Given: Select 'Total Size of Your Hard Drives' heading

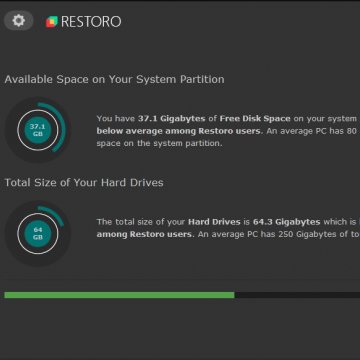Looking at the screenshot, I should (84, 182).
